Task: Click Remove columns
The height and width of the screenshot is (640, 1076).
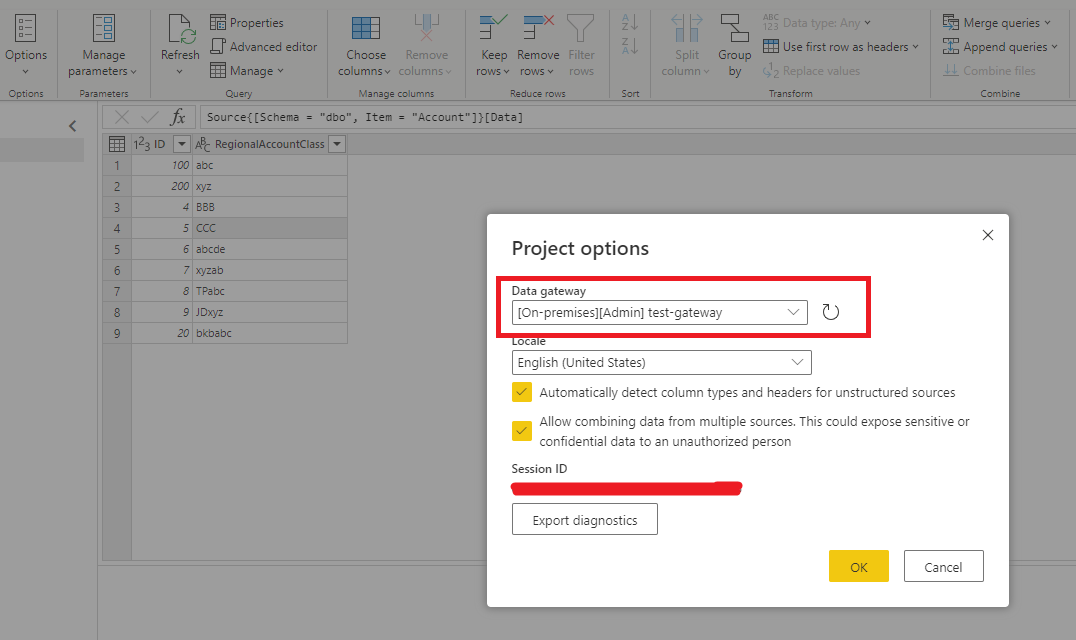Action: 425,45
